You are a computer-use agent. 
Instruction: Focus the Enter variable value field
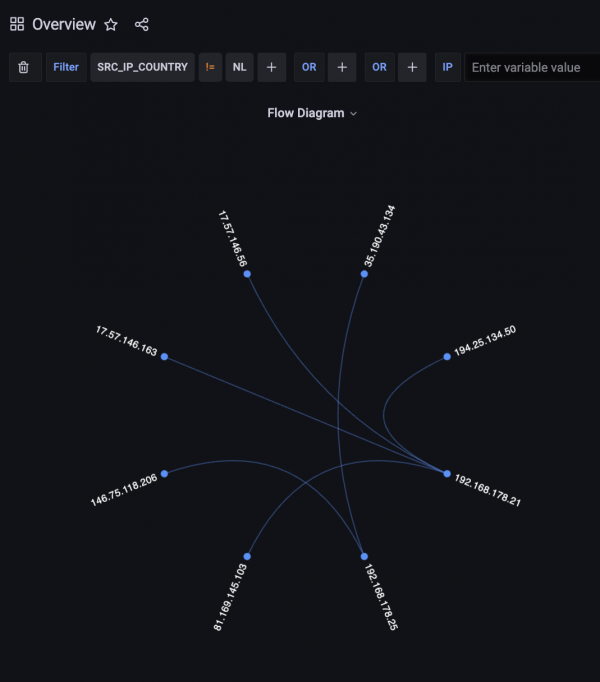click(532, 67)
